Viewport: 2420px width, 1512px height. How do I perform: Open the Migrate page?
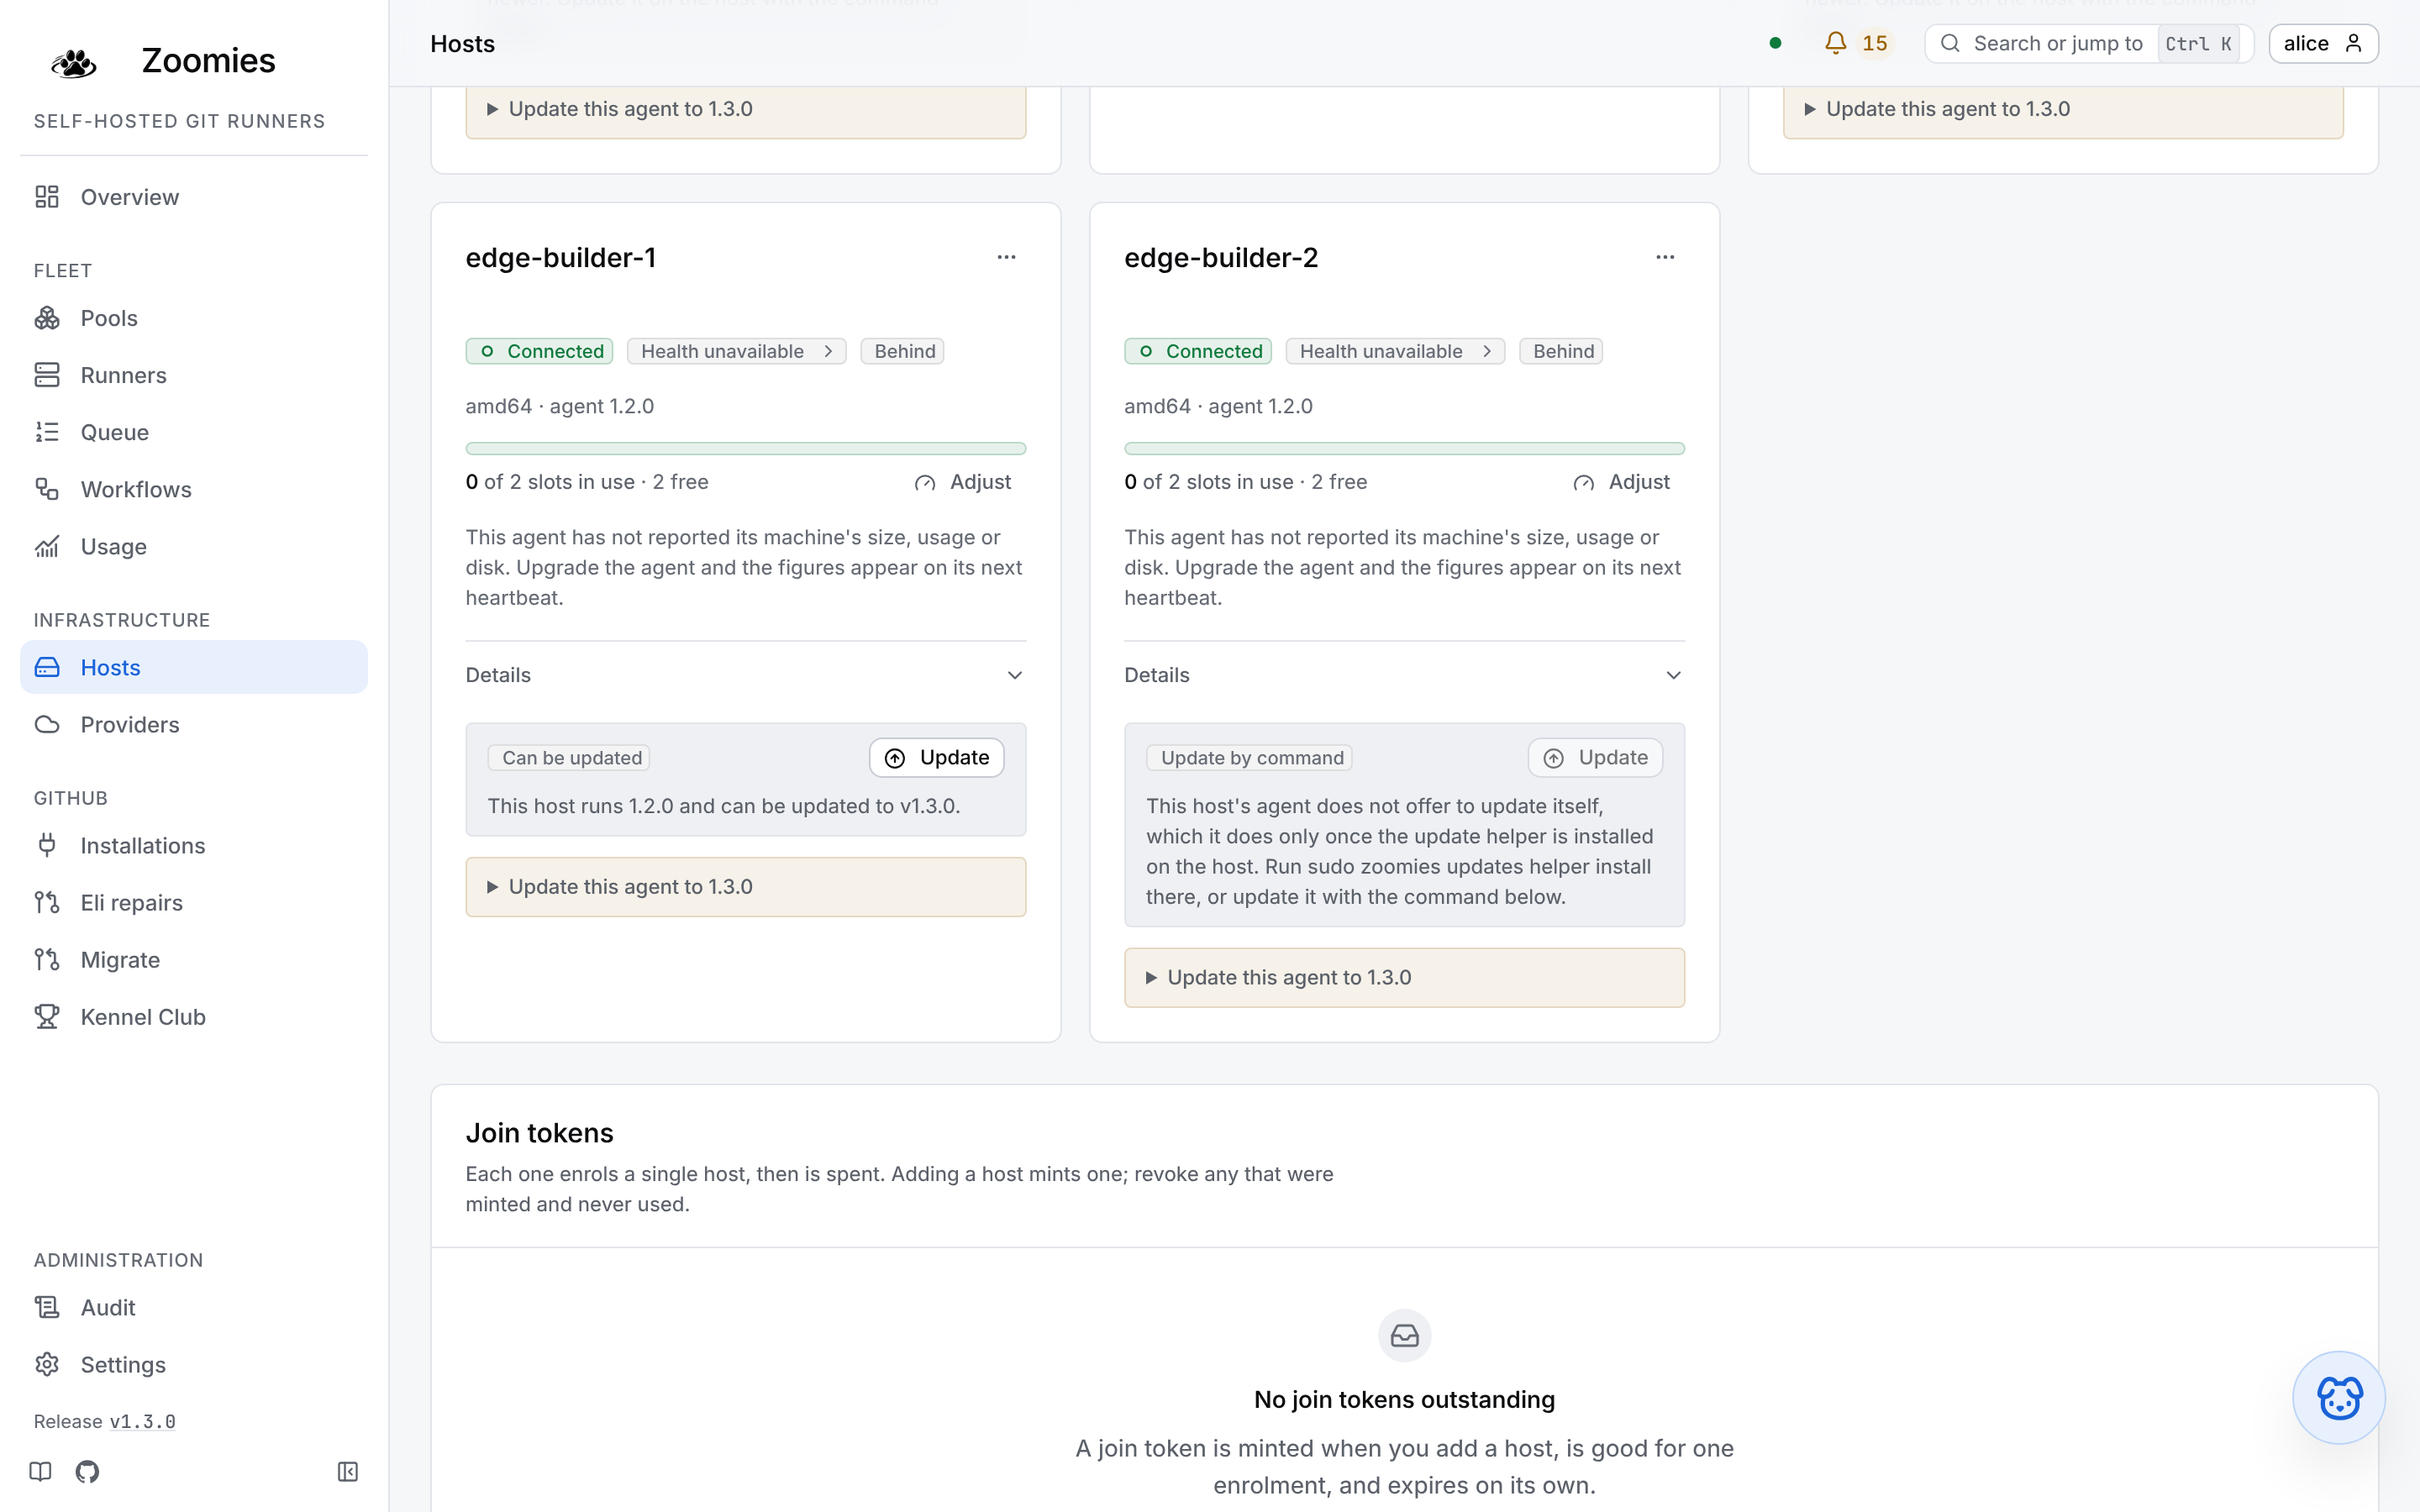click(x=194, y=959)
